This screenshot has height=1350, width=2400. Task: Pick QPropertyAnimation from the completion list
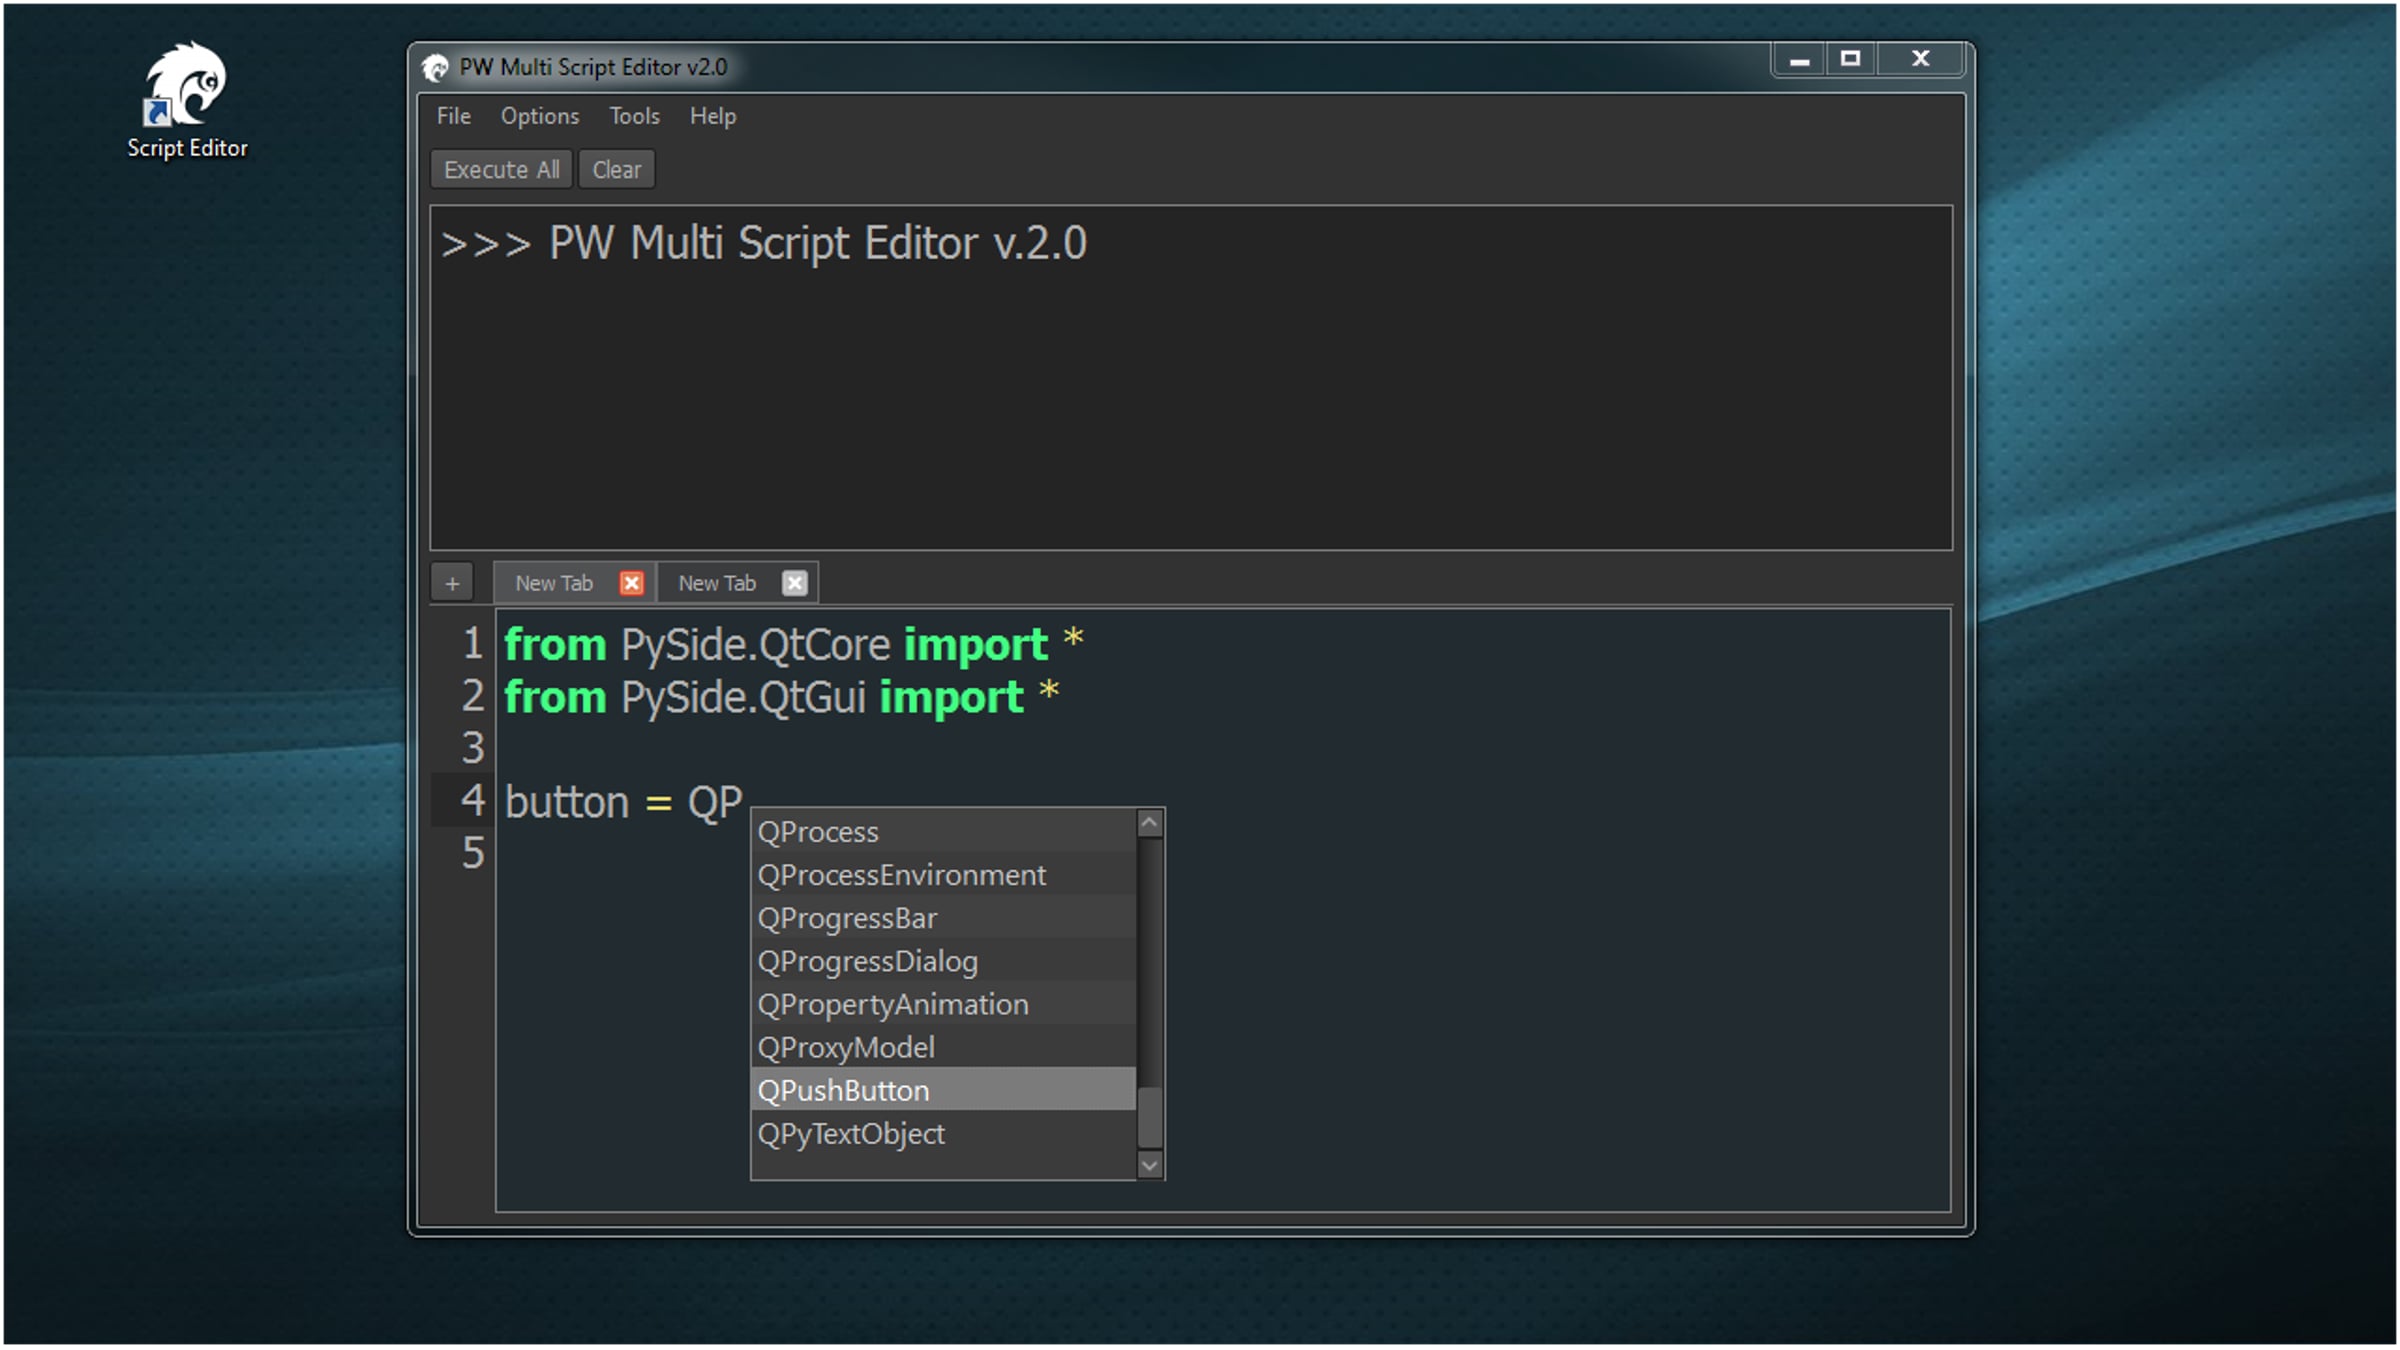point(943,1004)
